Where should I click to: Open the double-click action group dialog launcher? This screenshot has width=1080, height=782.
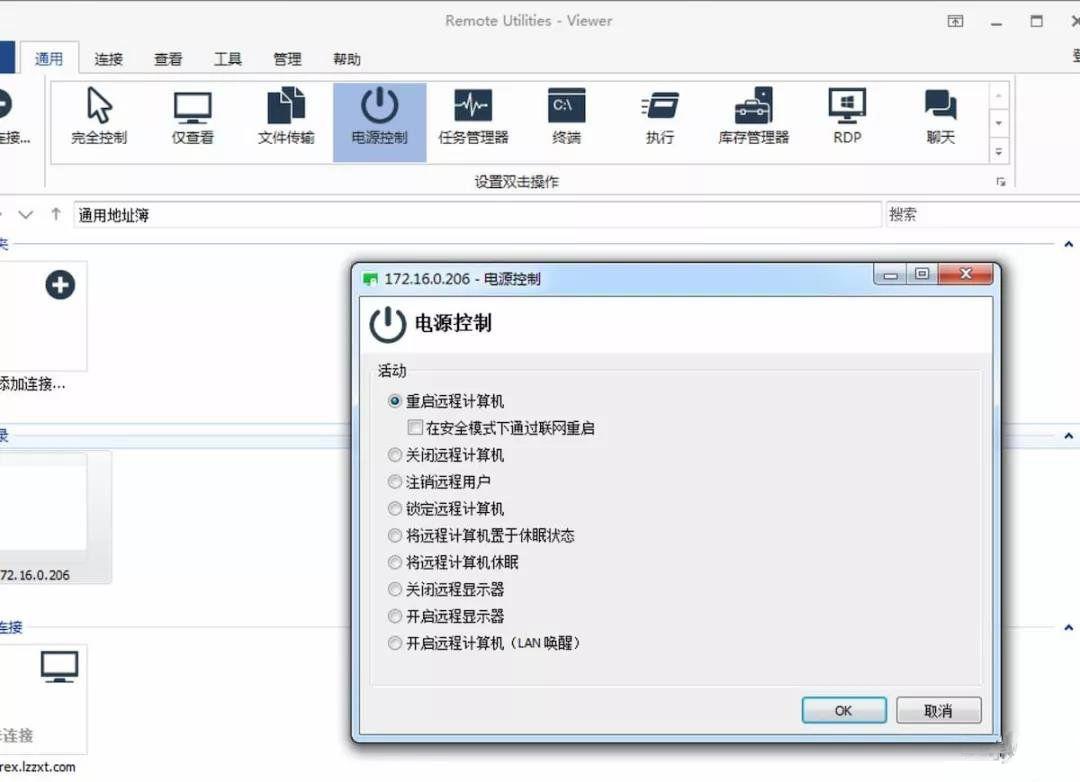point(1001,182)
